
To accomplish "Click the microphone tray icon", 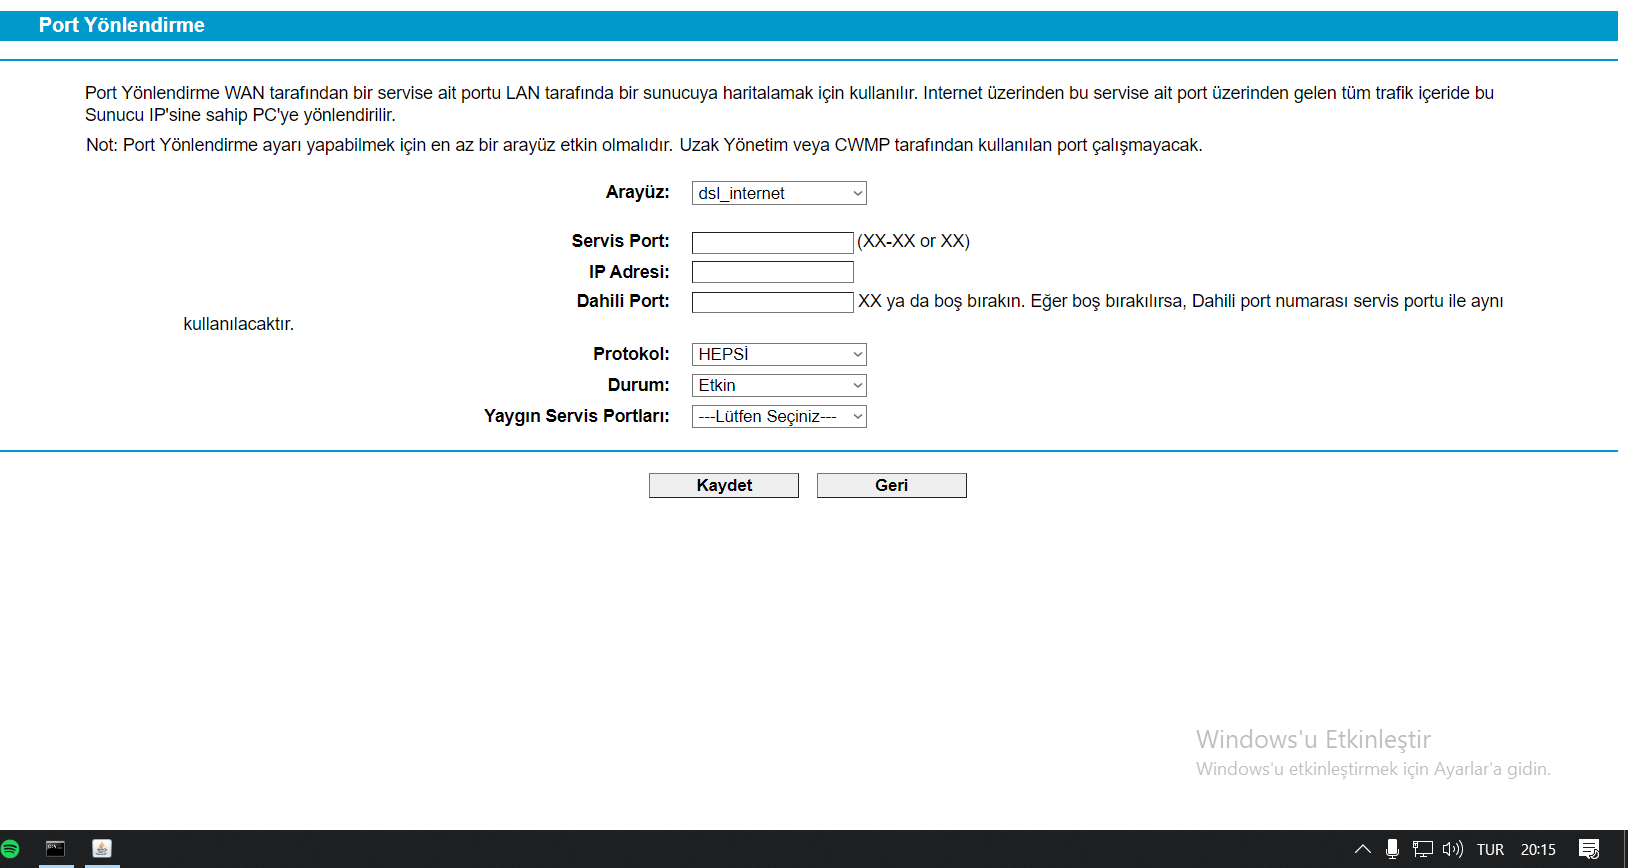I will click(1392, 849).
